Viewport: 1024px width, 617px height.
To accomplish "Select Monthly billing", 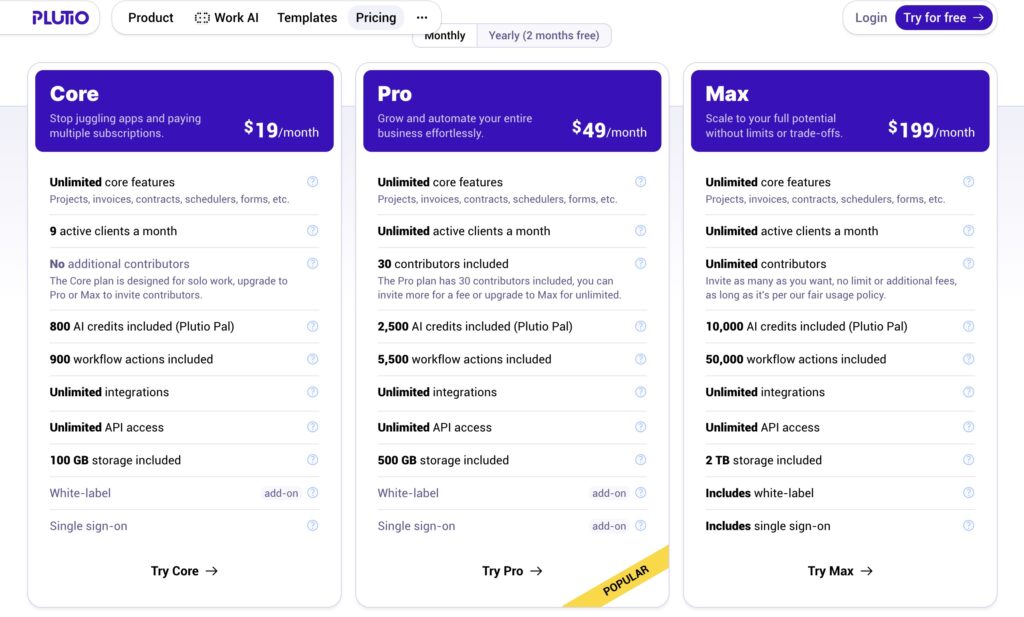I will click(443, 35).
